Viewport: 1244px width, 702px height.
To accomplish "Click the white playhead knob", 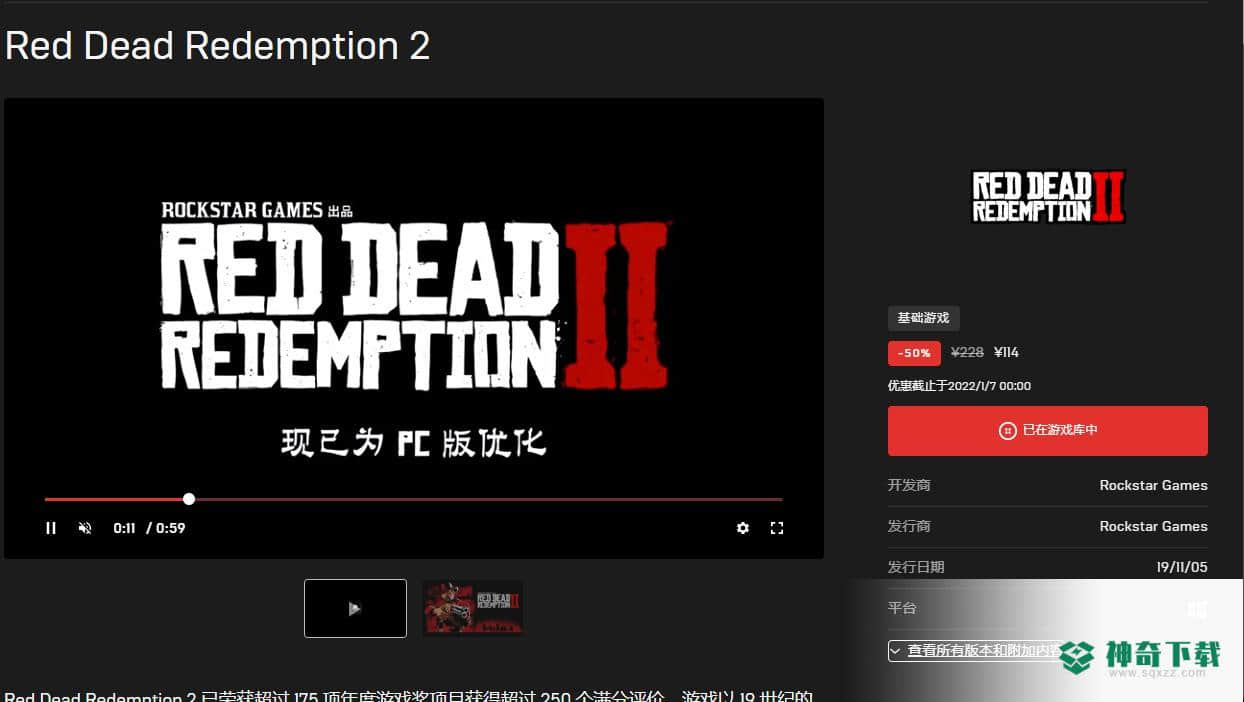I will 189,499.
